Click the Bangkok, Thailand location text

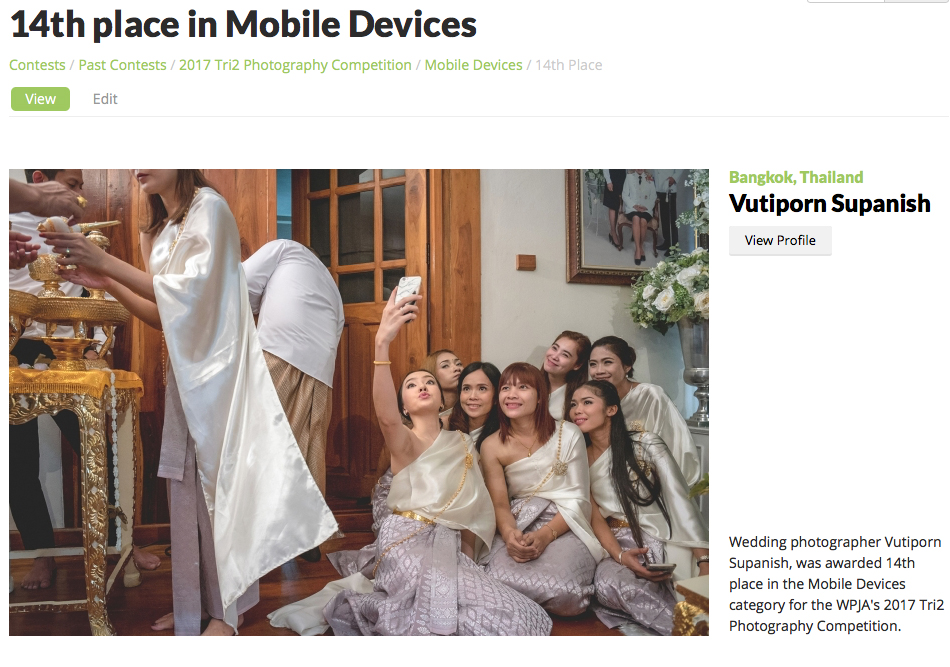pyautogui.click(x=796, y=177)
